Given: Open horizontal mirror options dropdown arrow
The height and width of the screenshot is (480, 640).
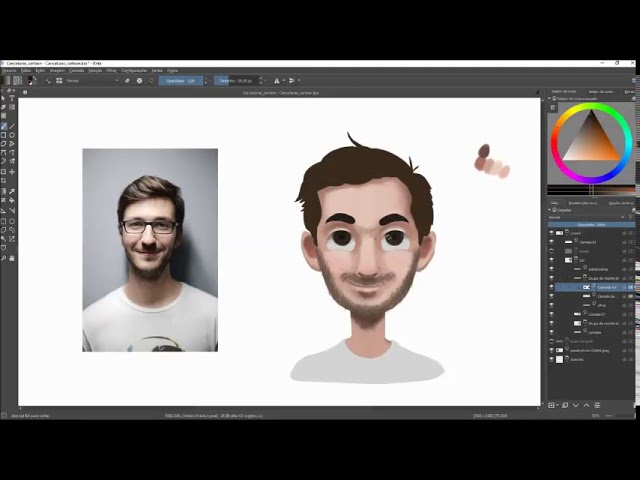Looking at the screenshot, I should point(284,81).
